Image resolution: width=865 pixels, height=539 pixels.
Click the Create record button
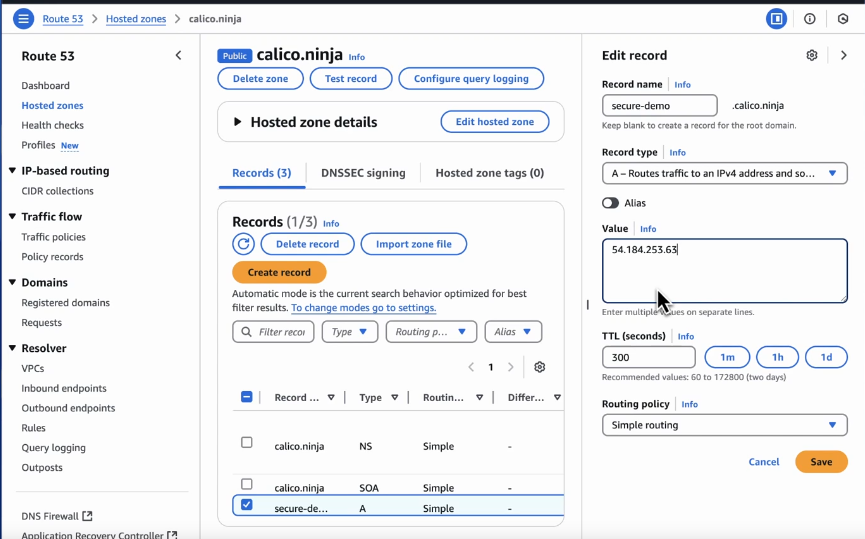(279, 272)
